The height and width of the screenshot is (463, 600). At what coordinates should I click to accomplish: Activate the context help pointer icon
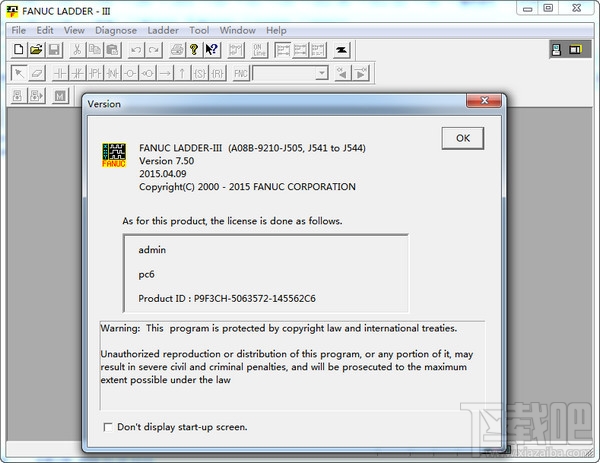pyautogui.click(x=212, y=50)
